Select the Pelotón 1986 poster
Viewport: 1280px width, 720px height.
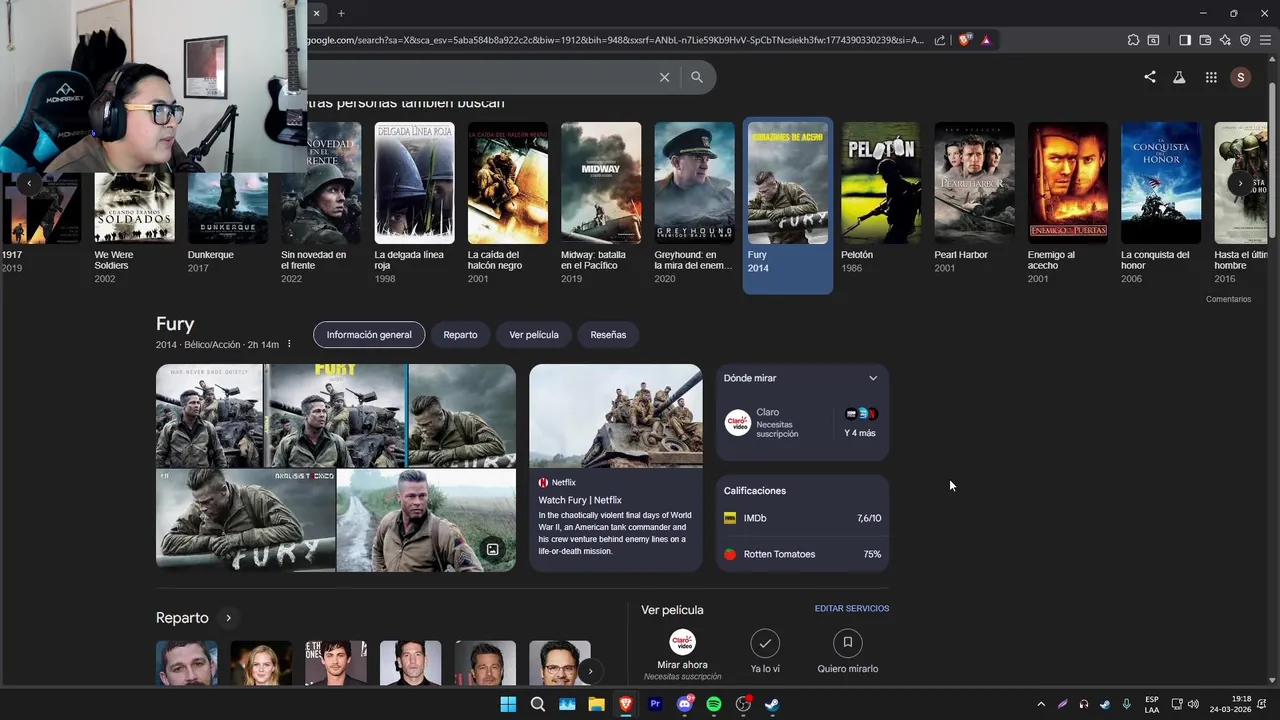point(881,183)
